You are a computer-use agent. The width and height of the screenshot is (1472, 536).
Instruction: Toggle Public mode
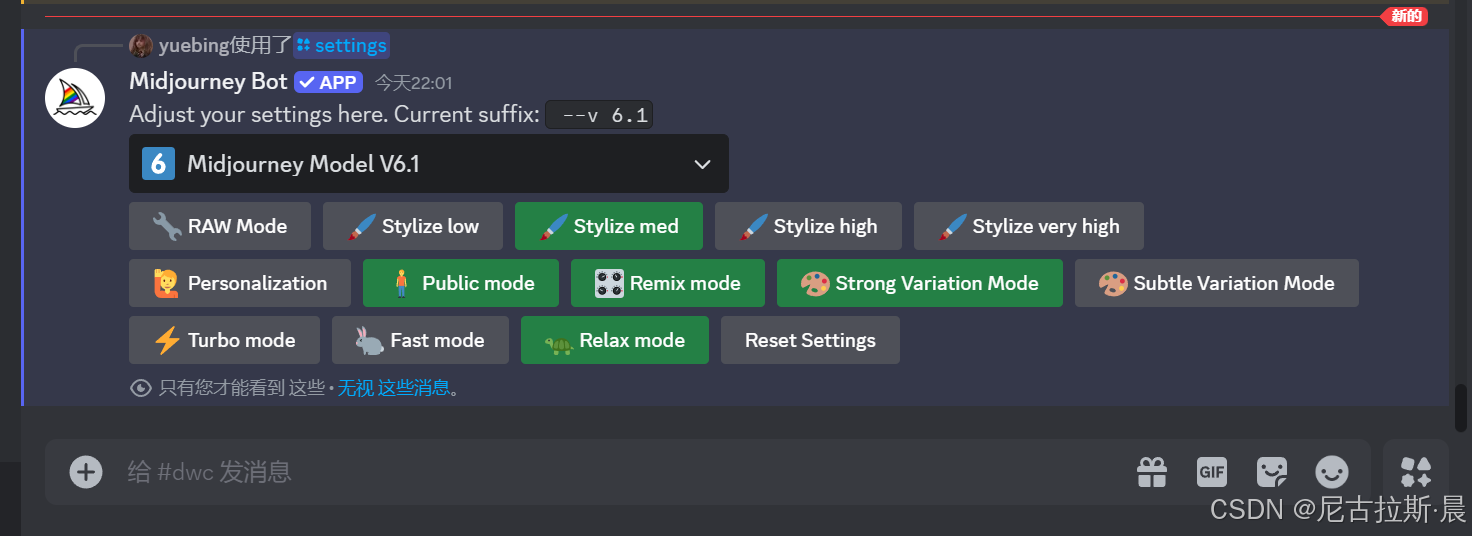click(x=461, y=283)
